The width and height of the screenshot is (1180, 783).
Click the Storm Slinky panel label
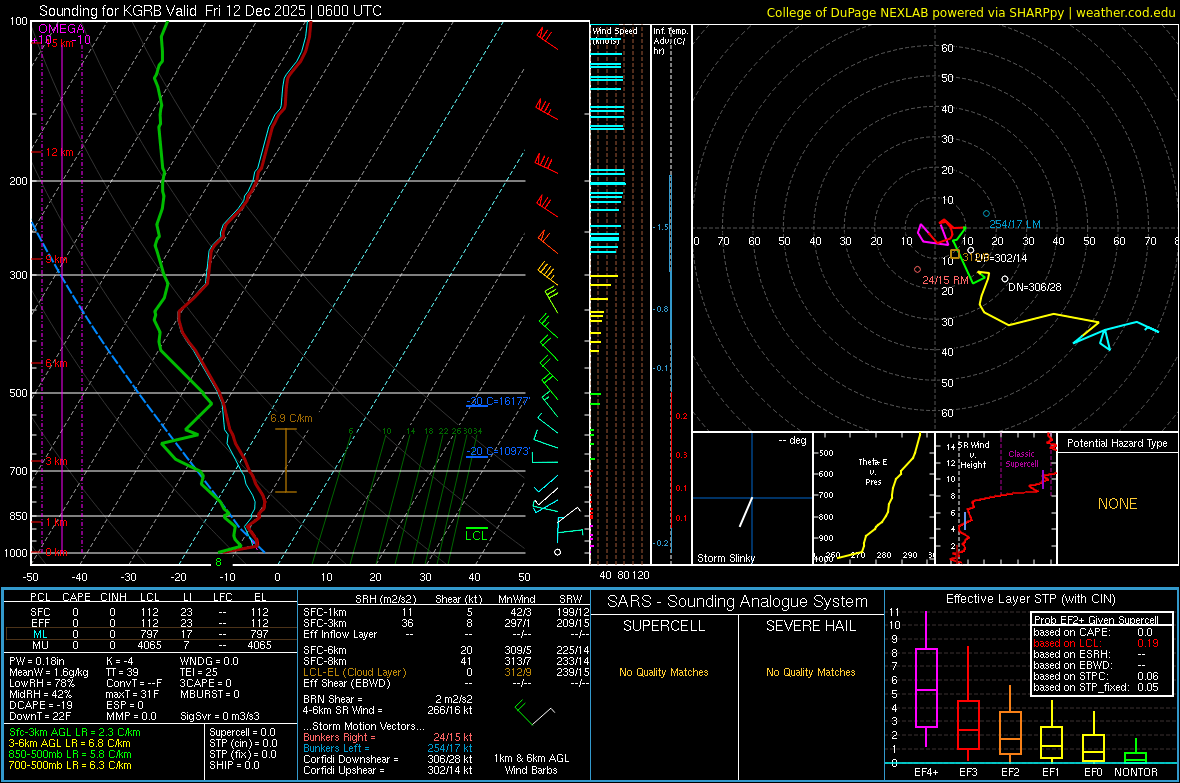(x=725, y=558)
